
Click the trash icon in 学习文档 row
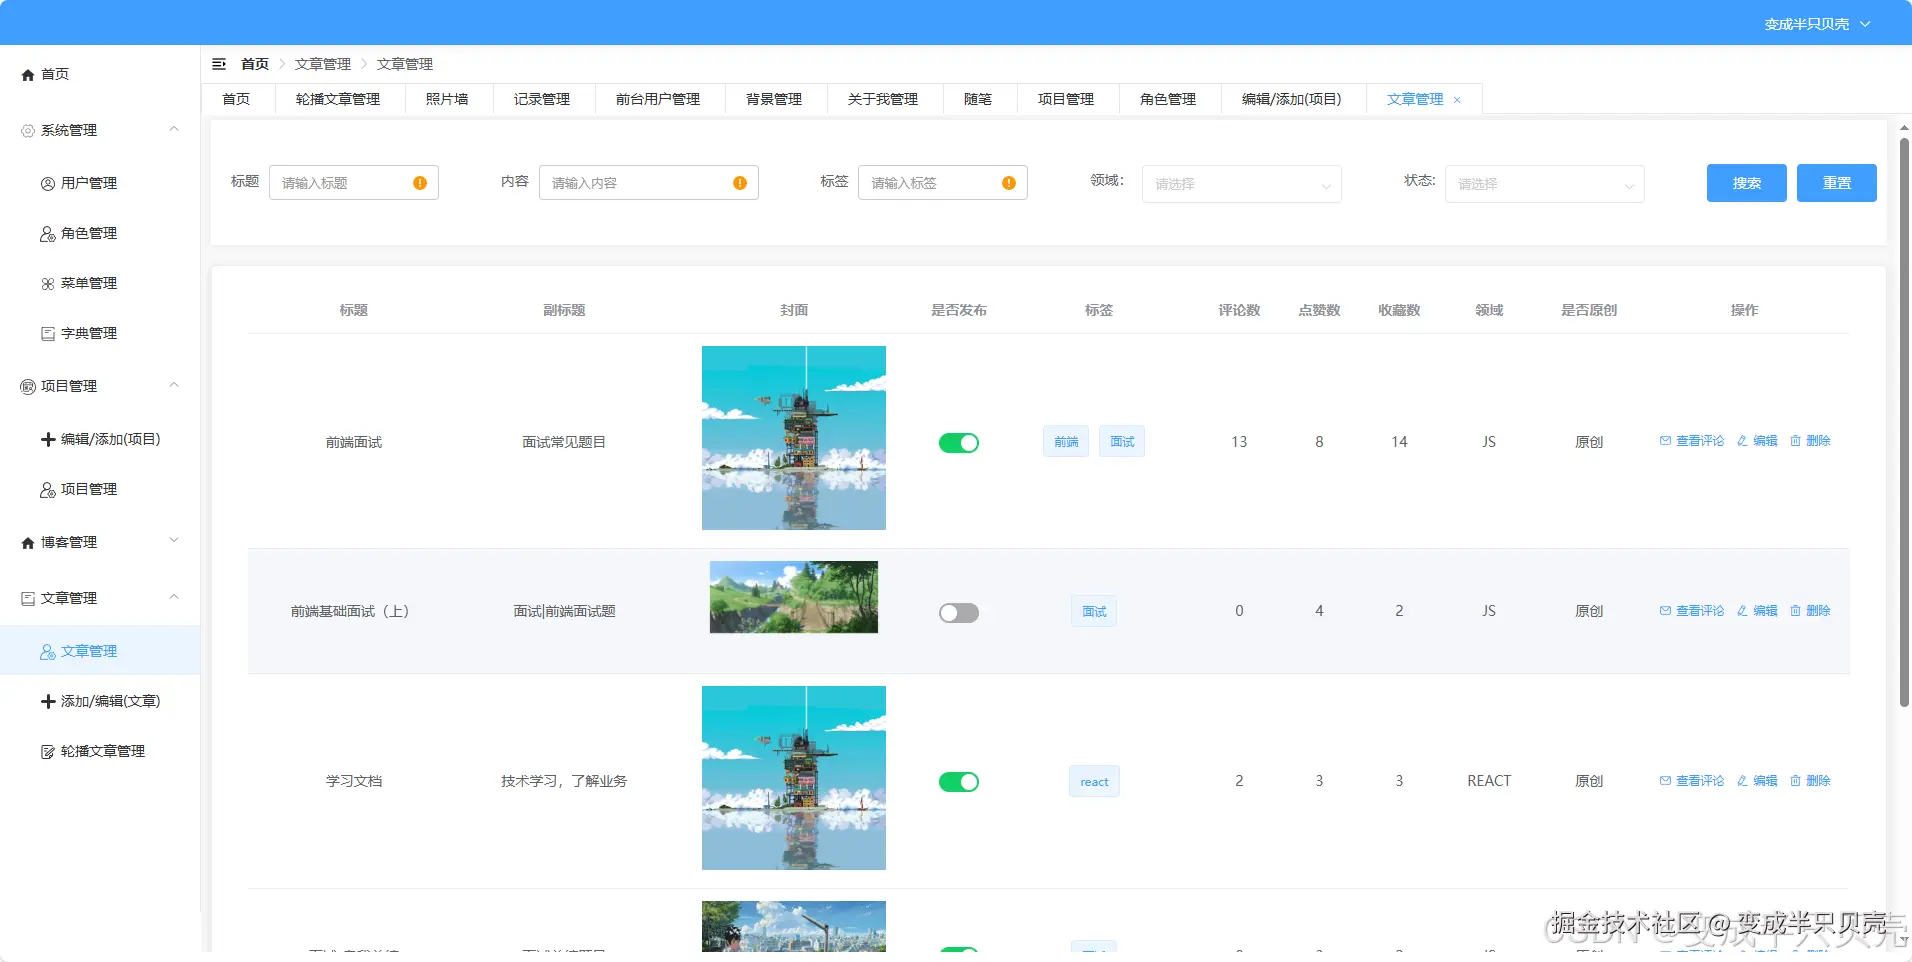coord(1795,781)
